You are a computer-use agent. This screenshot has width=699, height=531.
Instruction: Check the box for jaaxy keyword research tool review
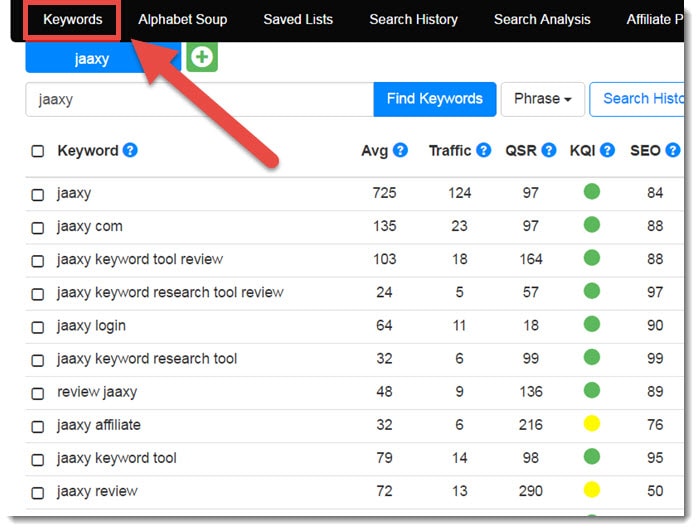point(38,294)
